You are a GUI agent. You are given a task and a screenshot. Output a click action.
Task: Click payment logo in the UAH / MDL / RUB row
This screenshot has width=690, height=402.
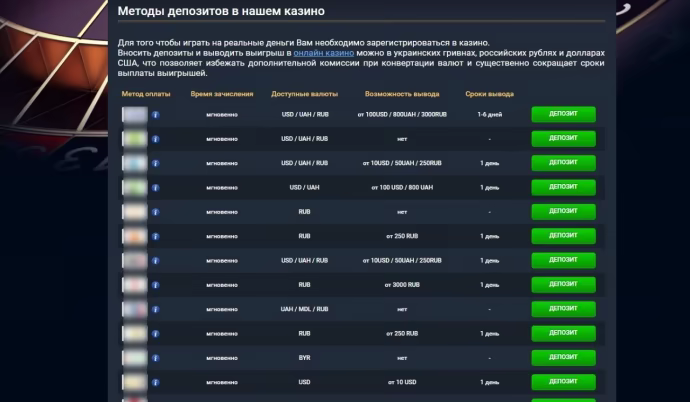click(135, 309)
